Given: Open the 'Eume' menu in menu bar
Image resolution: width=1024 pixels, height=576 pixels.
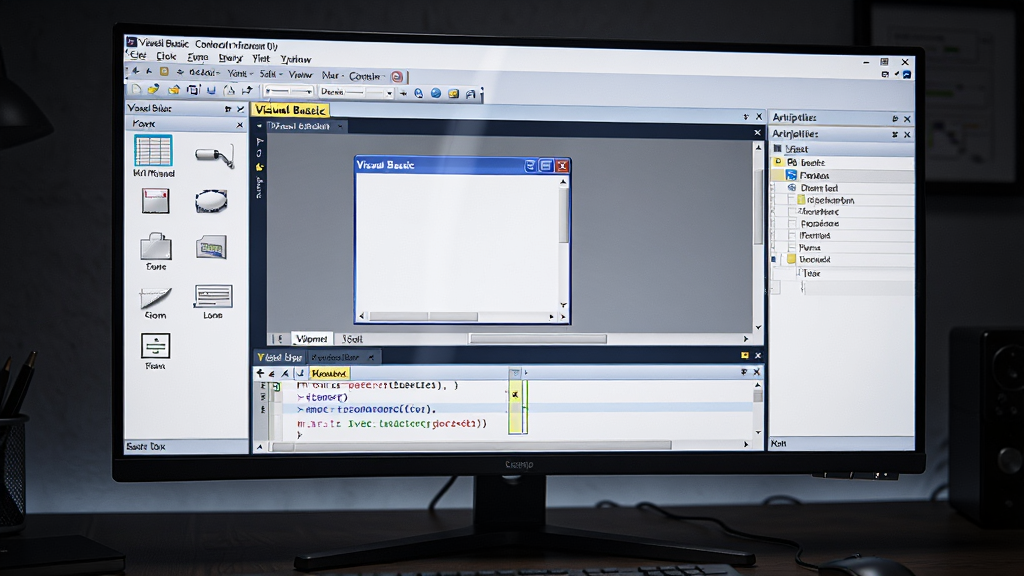Looking at the screenshot, I should tap(197, 57).
